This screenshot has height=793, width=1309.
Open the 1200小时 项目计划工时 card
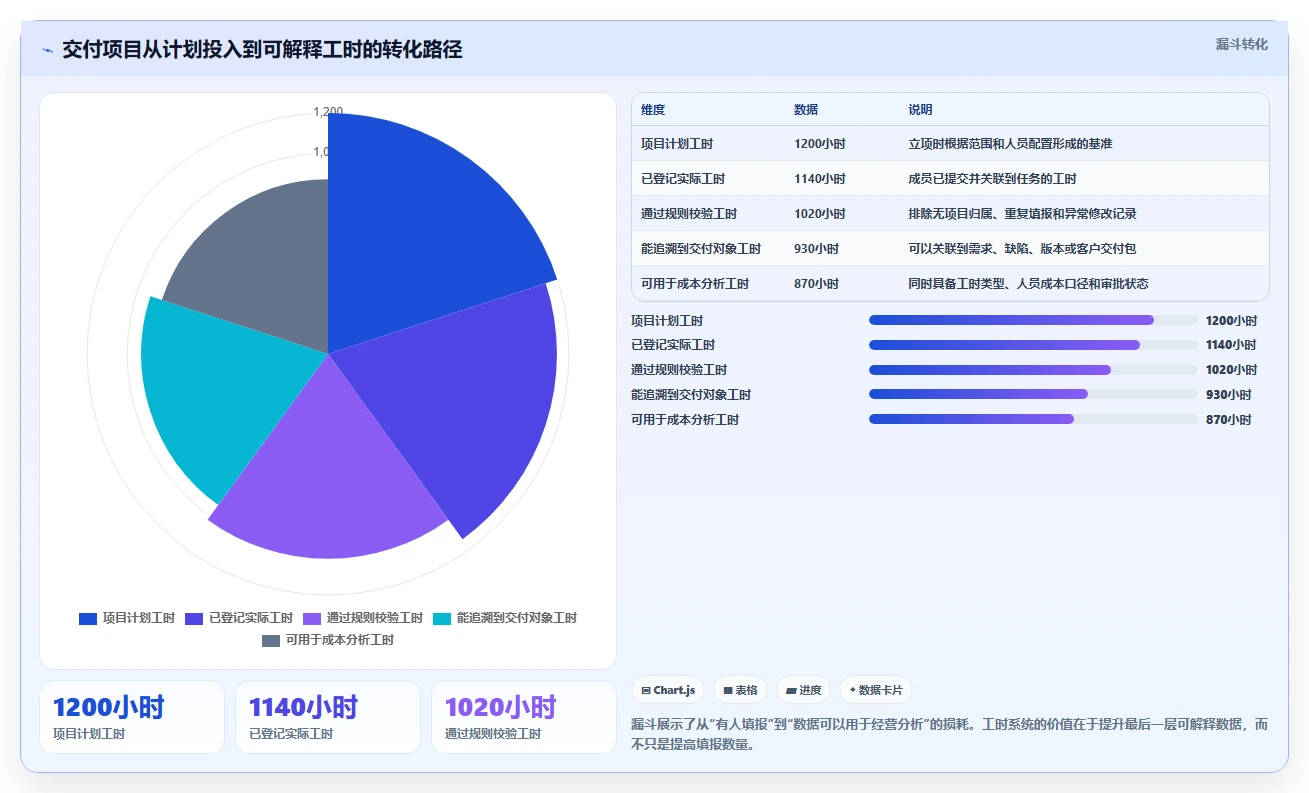coord(132,717)
